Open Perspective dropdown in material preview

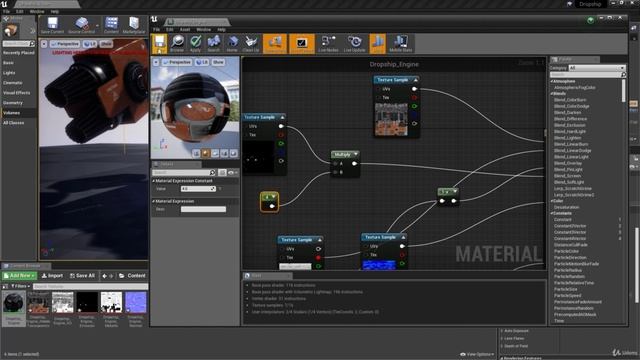pos(177,62)
